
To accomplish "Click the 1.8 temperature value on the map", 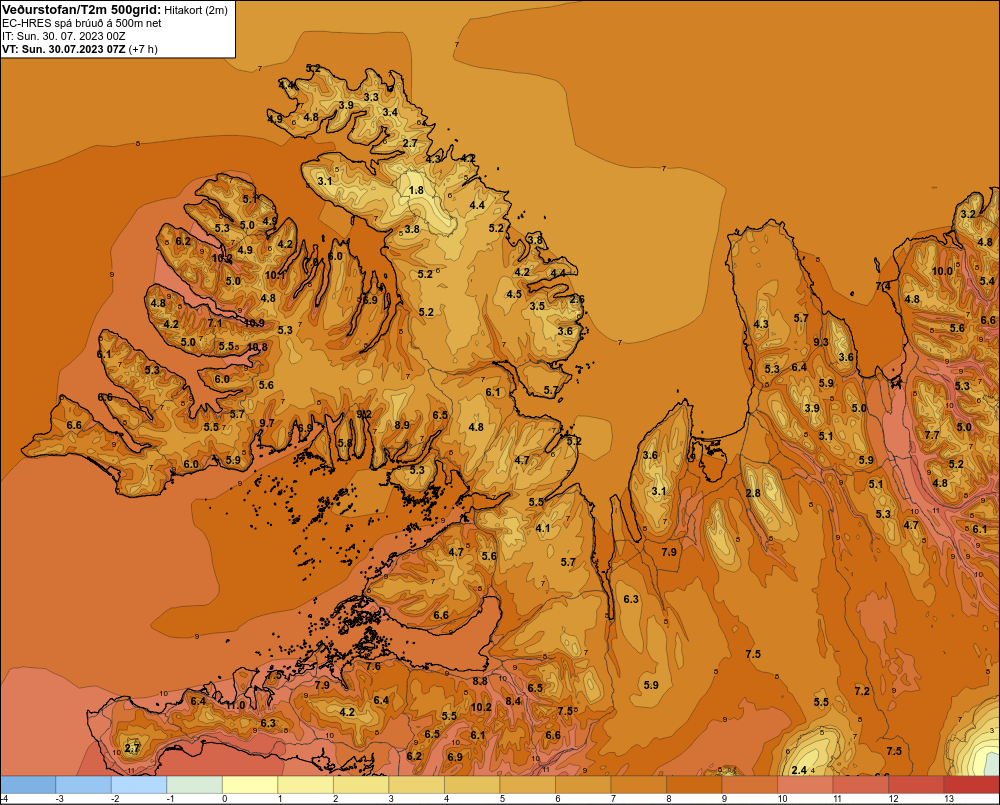I will (x=416, y=190).
